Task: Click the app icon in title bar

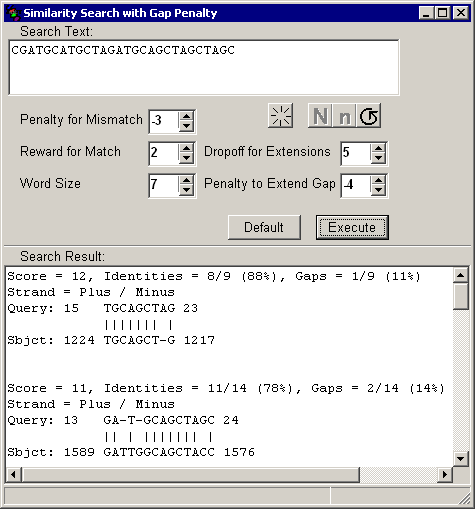Action: (x=13, y=13)
